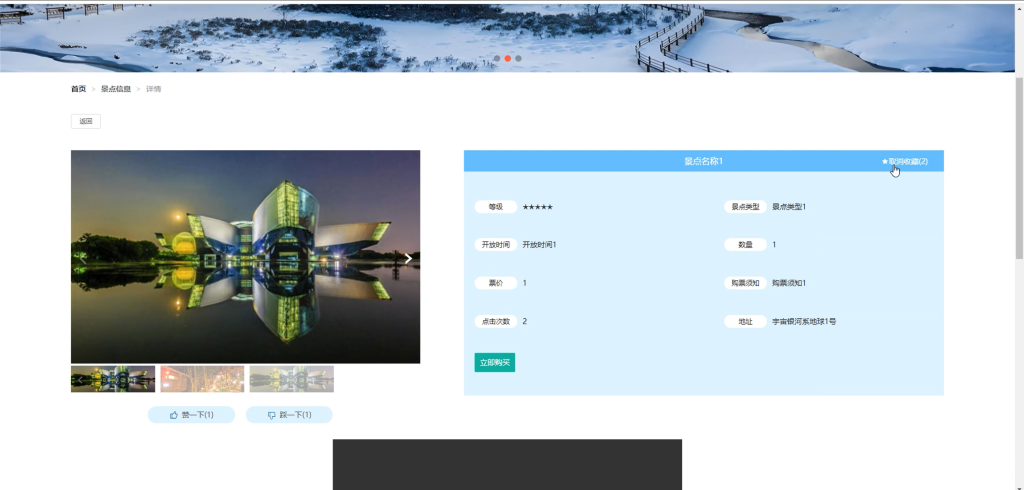
Task: Select the active orange banner dot
Action: (x=507, y=58)
